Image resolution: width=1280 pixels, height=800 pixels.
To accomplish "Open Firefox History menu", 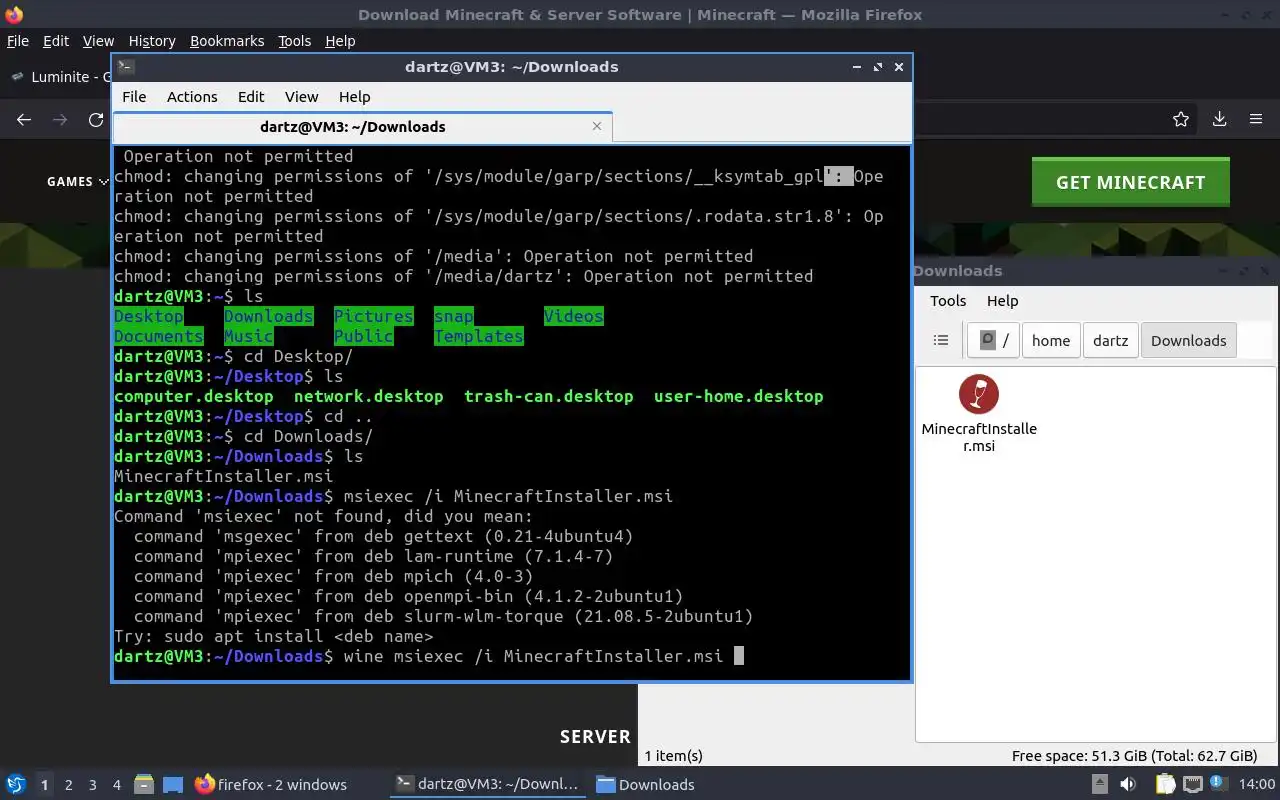I will pos(152,40).
